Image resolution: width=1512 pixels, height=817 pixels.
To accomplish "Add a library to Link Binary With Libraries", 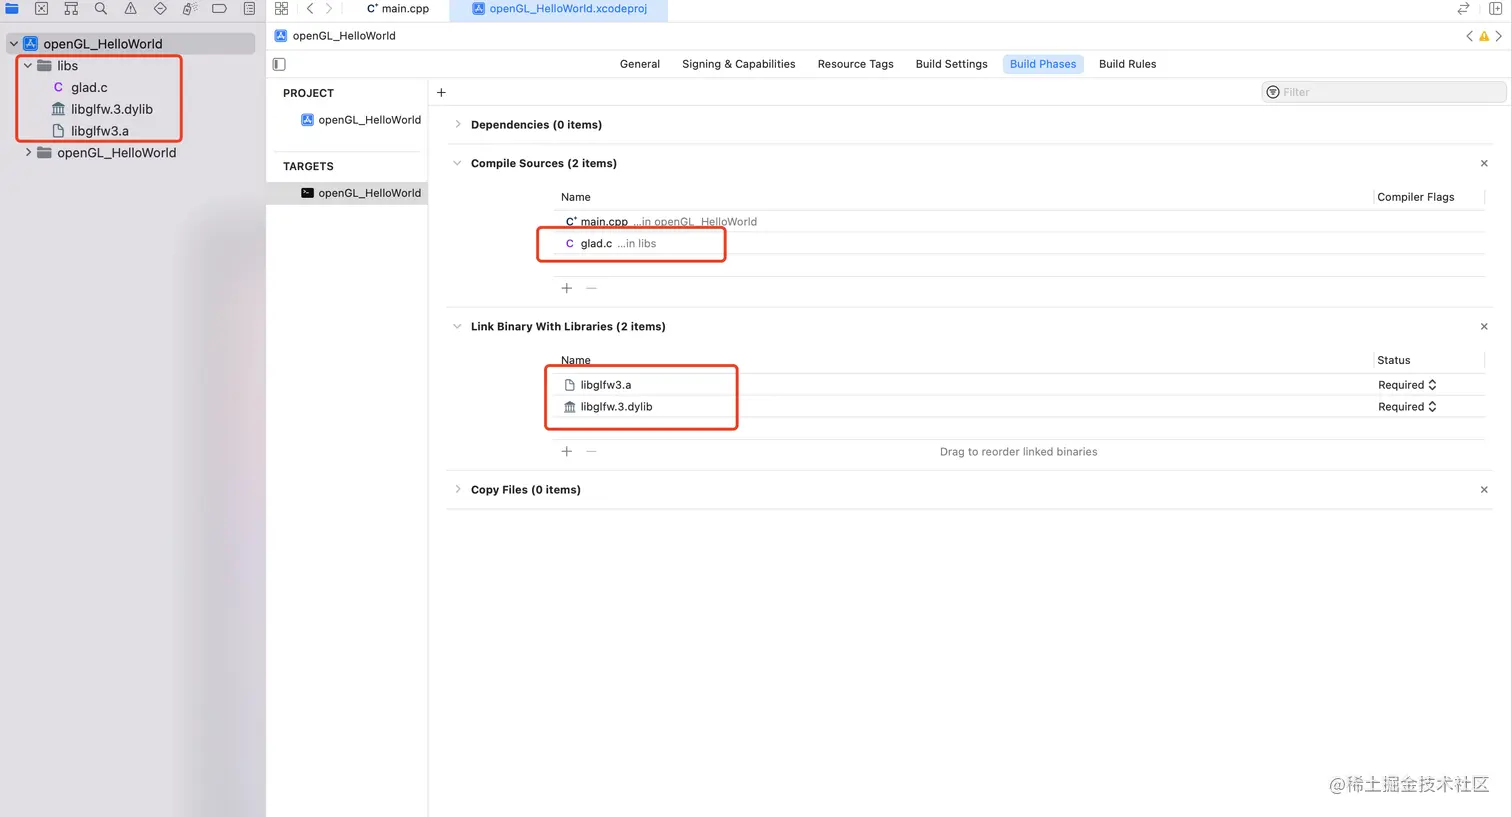I will point(567,451).
